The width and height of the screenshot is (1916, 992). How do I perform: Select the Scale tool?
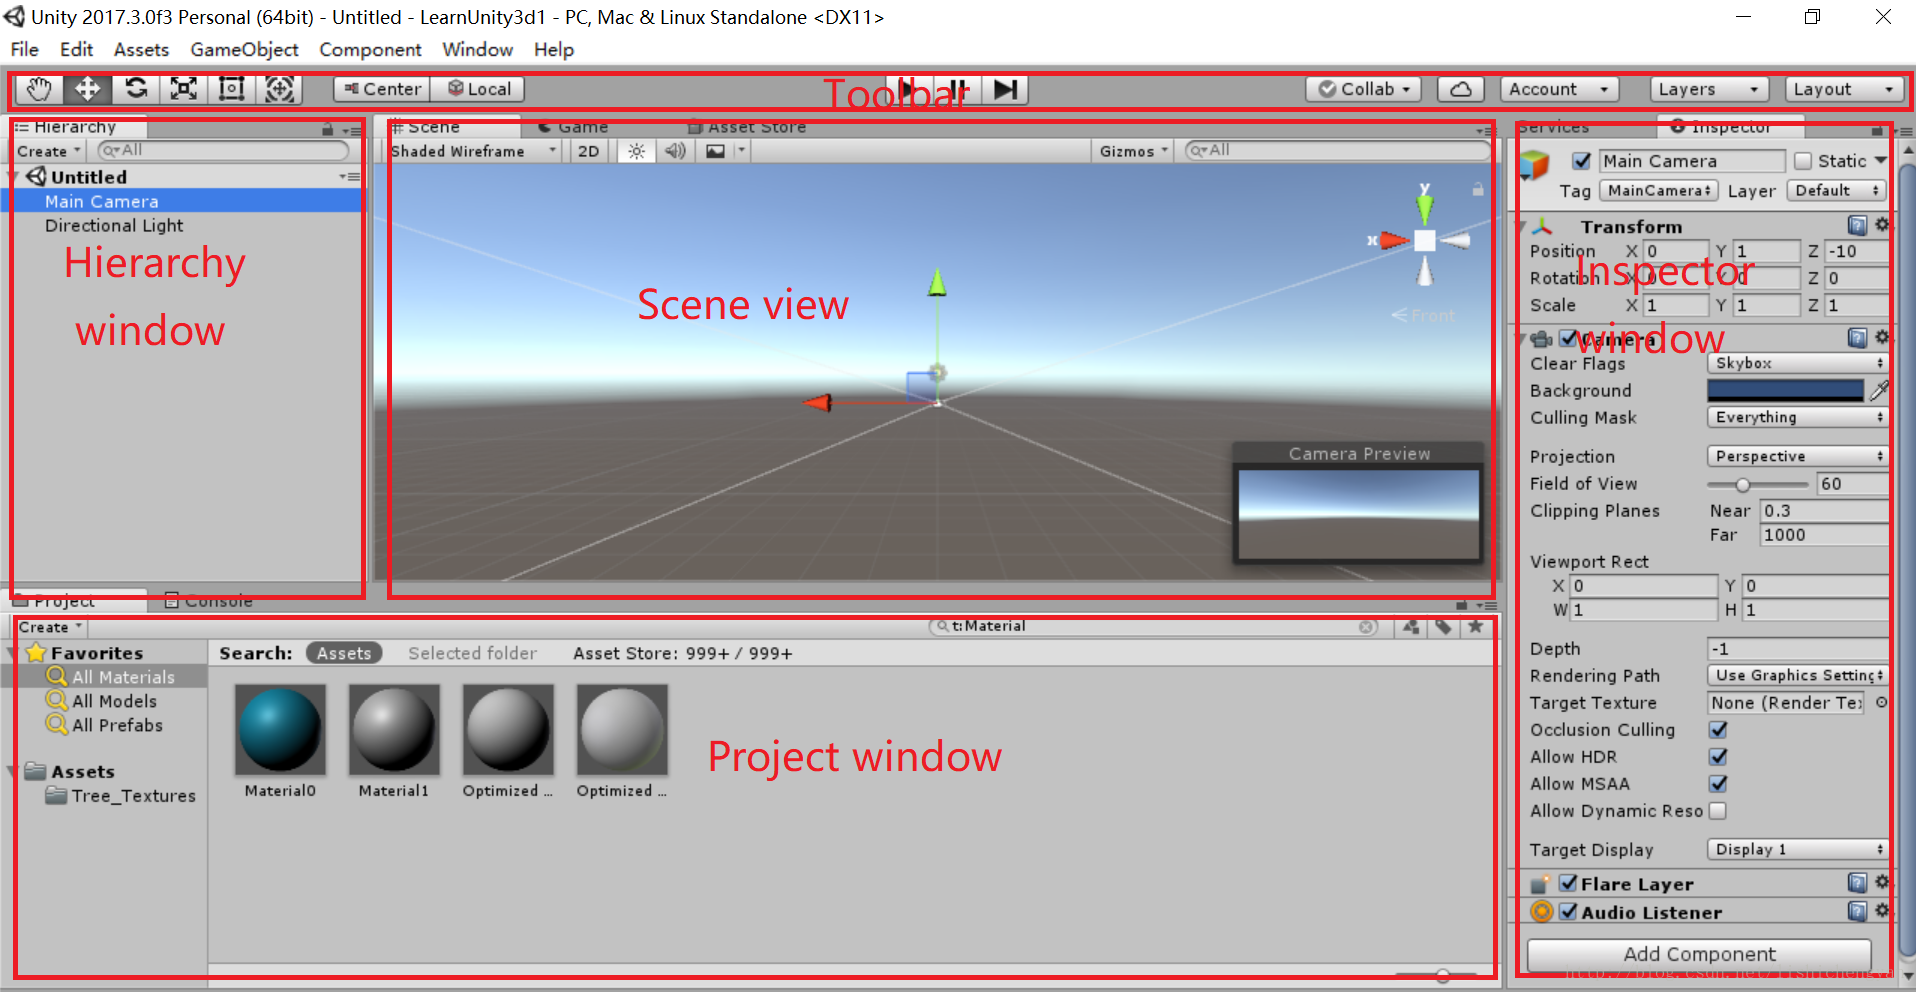pos(183,89)
